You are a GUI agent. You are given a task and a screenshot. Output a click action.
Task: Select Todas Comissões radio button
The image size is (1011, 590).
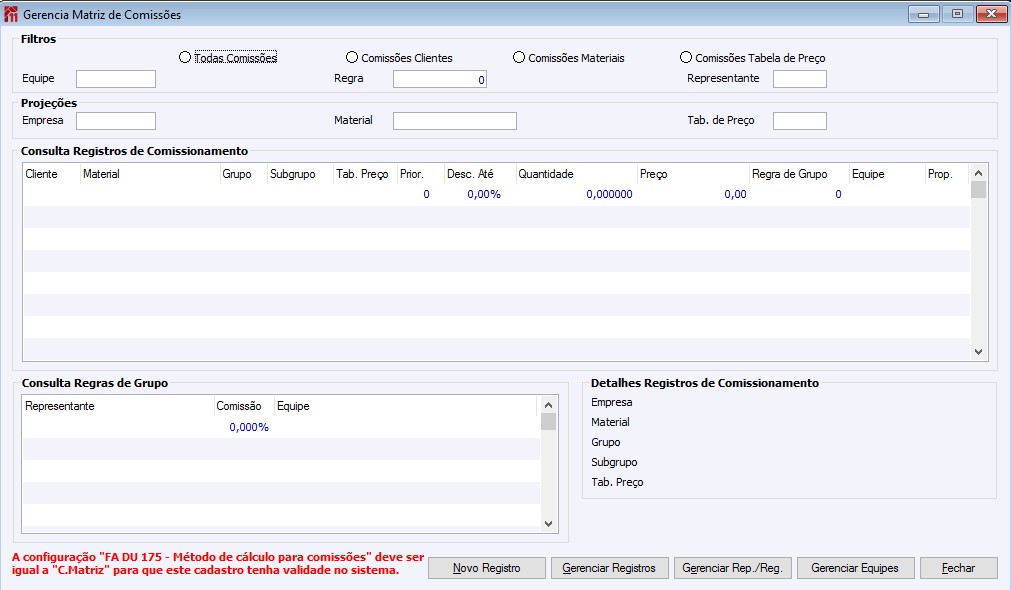click(185, 58)
